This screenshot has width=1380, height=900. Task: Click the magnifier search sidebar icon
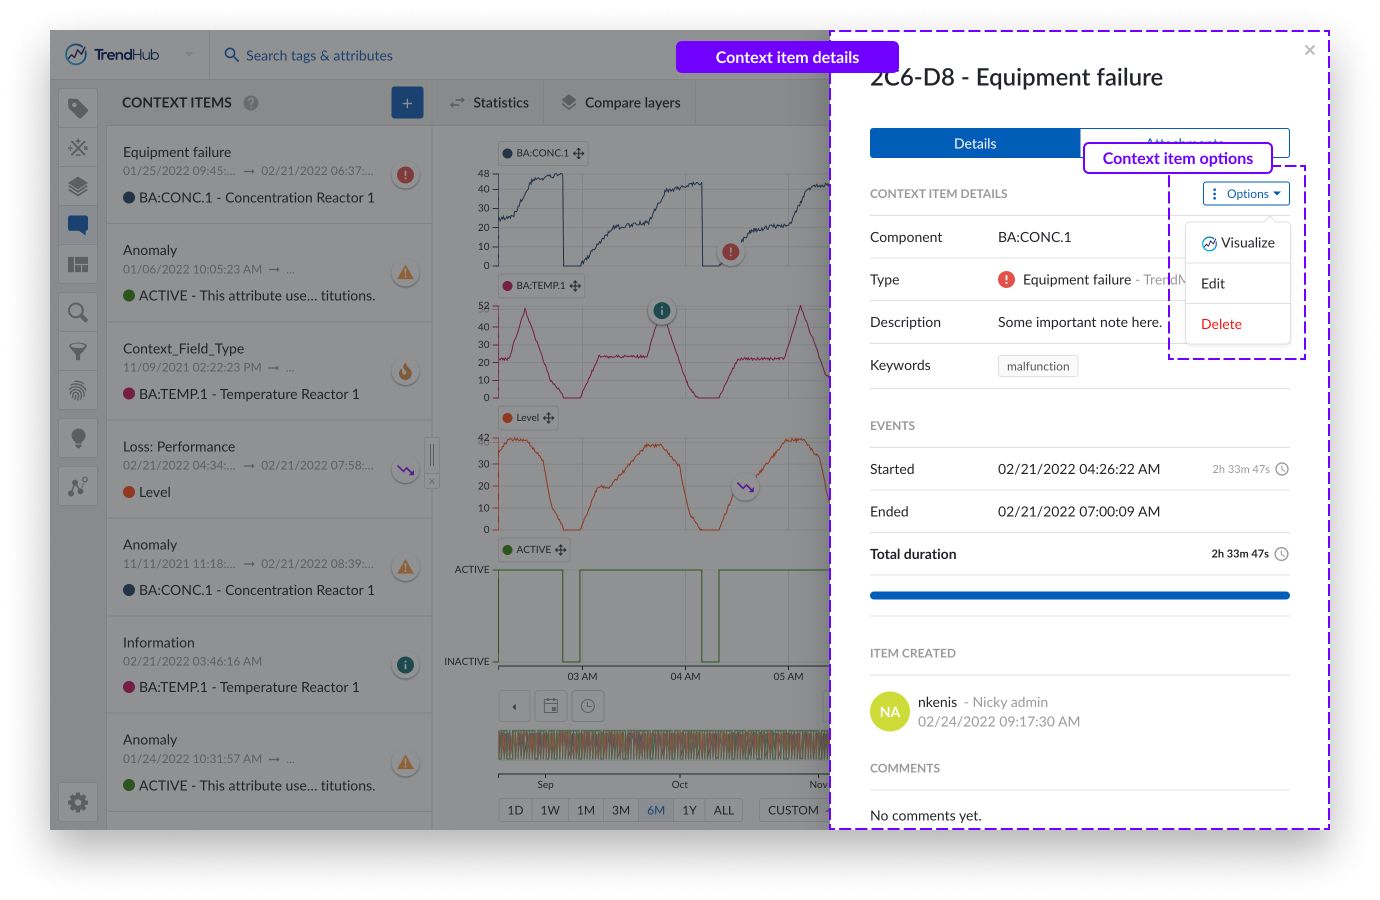click(x=78, y=312)
